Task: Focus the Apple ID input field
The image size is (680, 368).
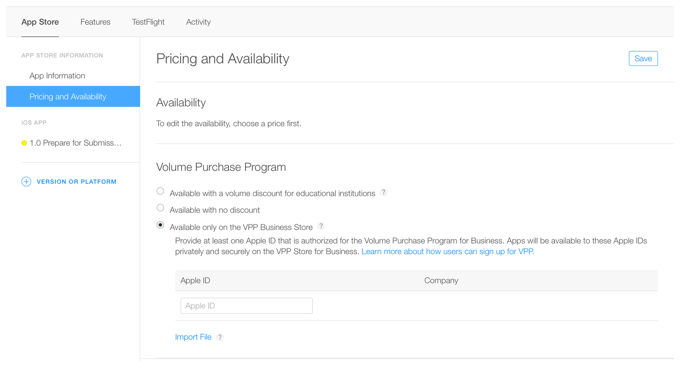Action: pos(246,306)
